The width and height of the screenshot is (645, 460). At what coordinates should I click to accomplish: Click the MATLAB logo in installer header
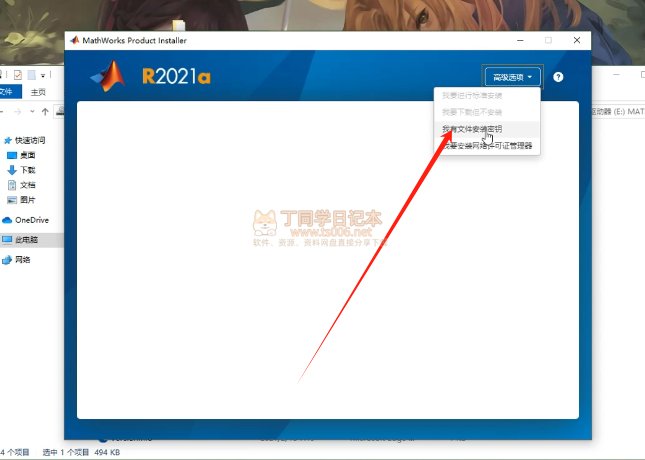click(108, 77)
